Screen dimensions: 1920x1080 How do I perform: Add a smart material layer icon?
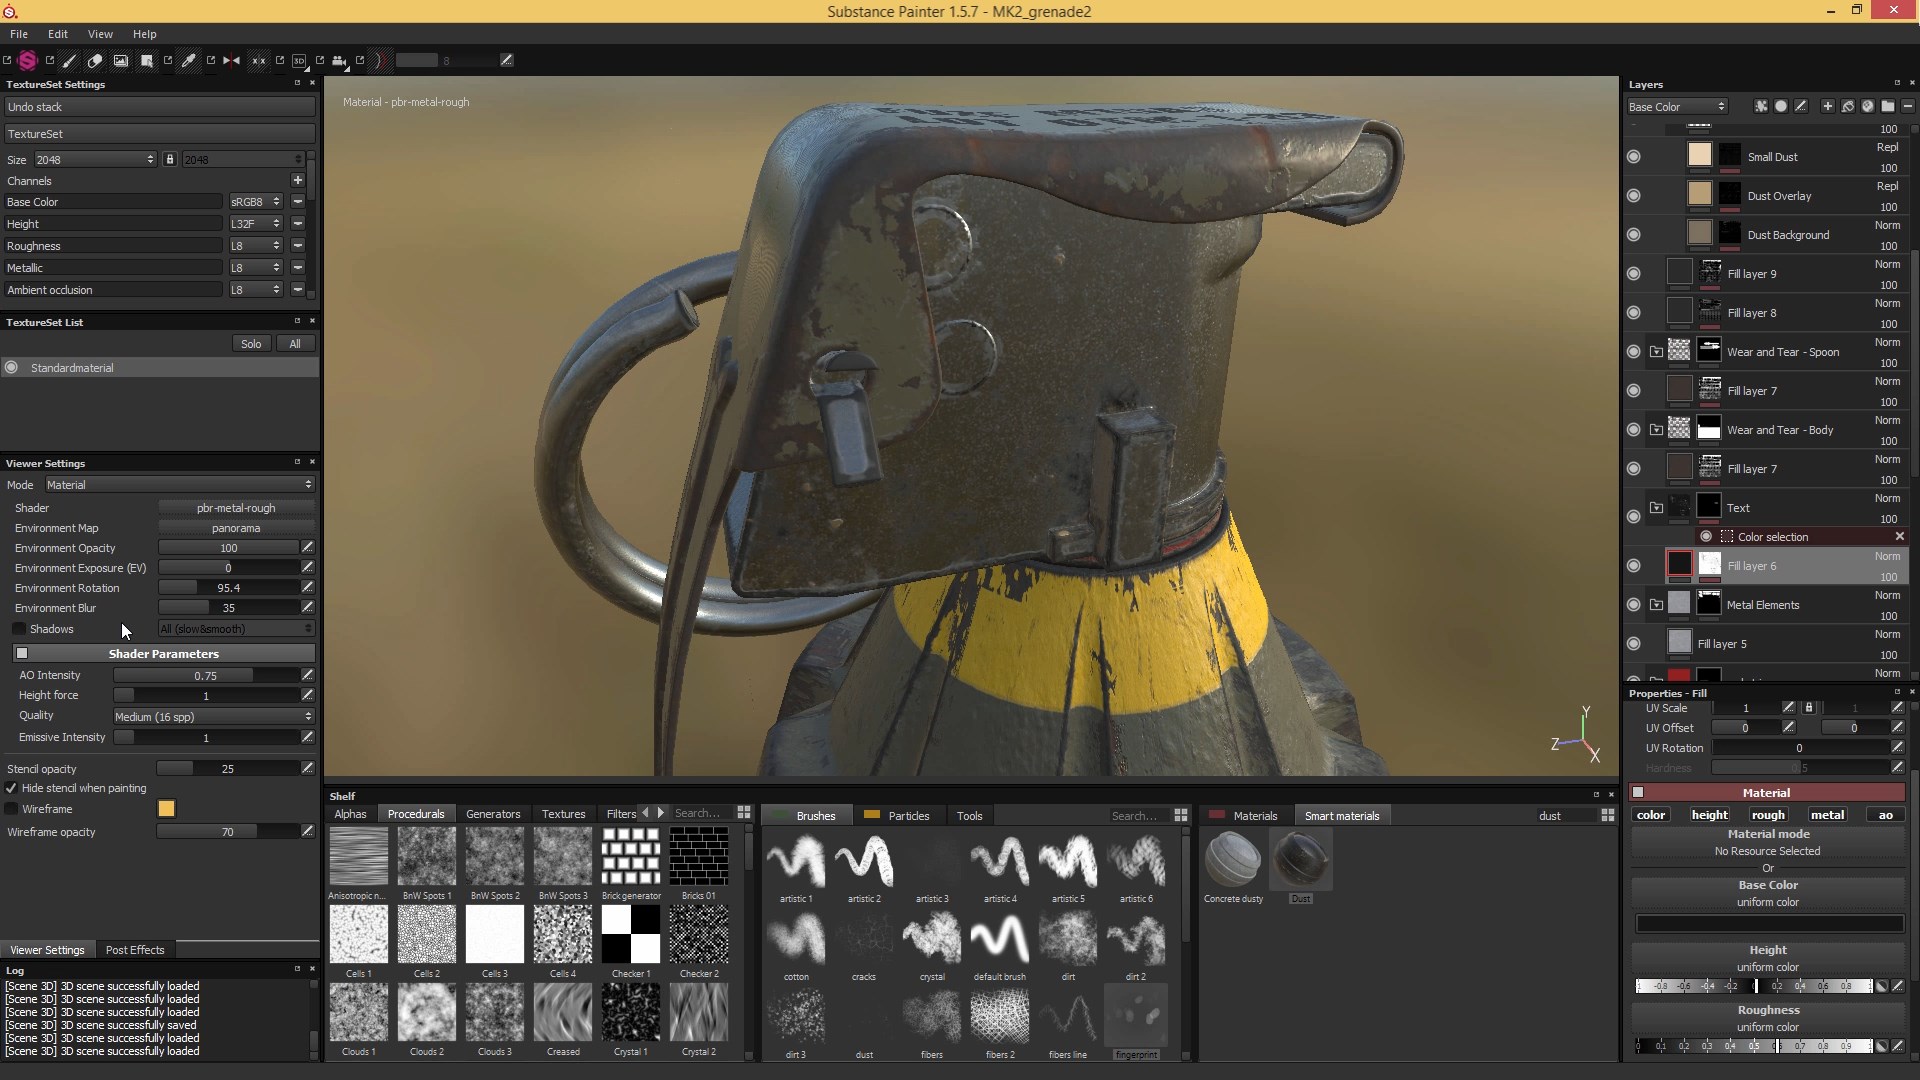1868,106
